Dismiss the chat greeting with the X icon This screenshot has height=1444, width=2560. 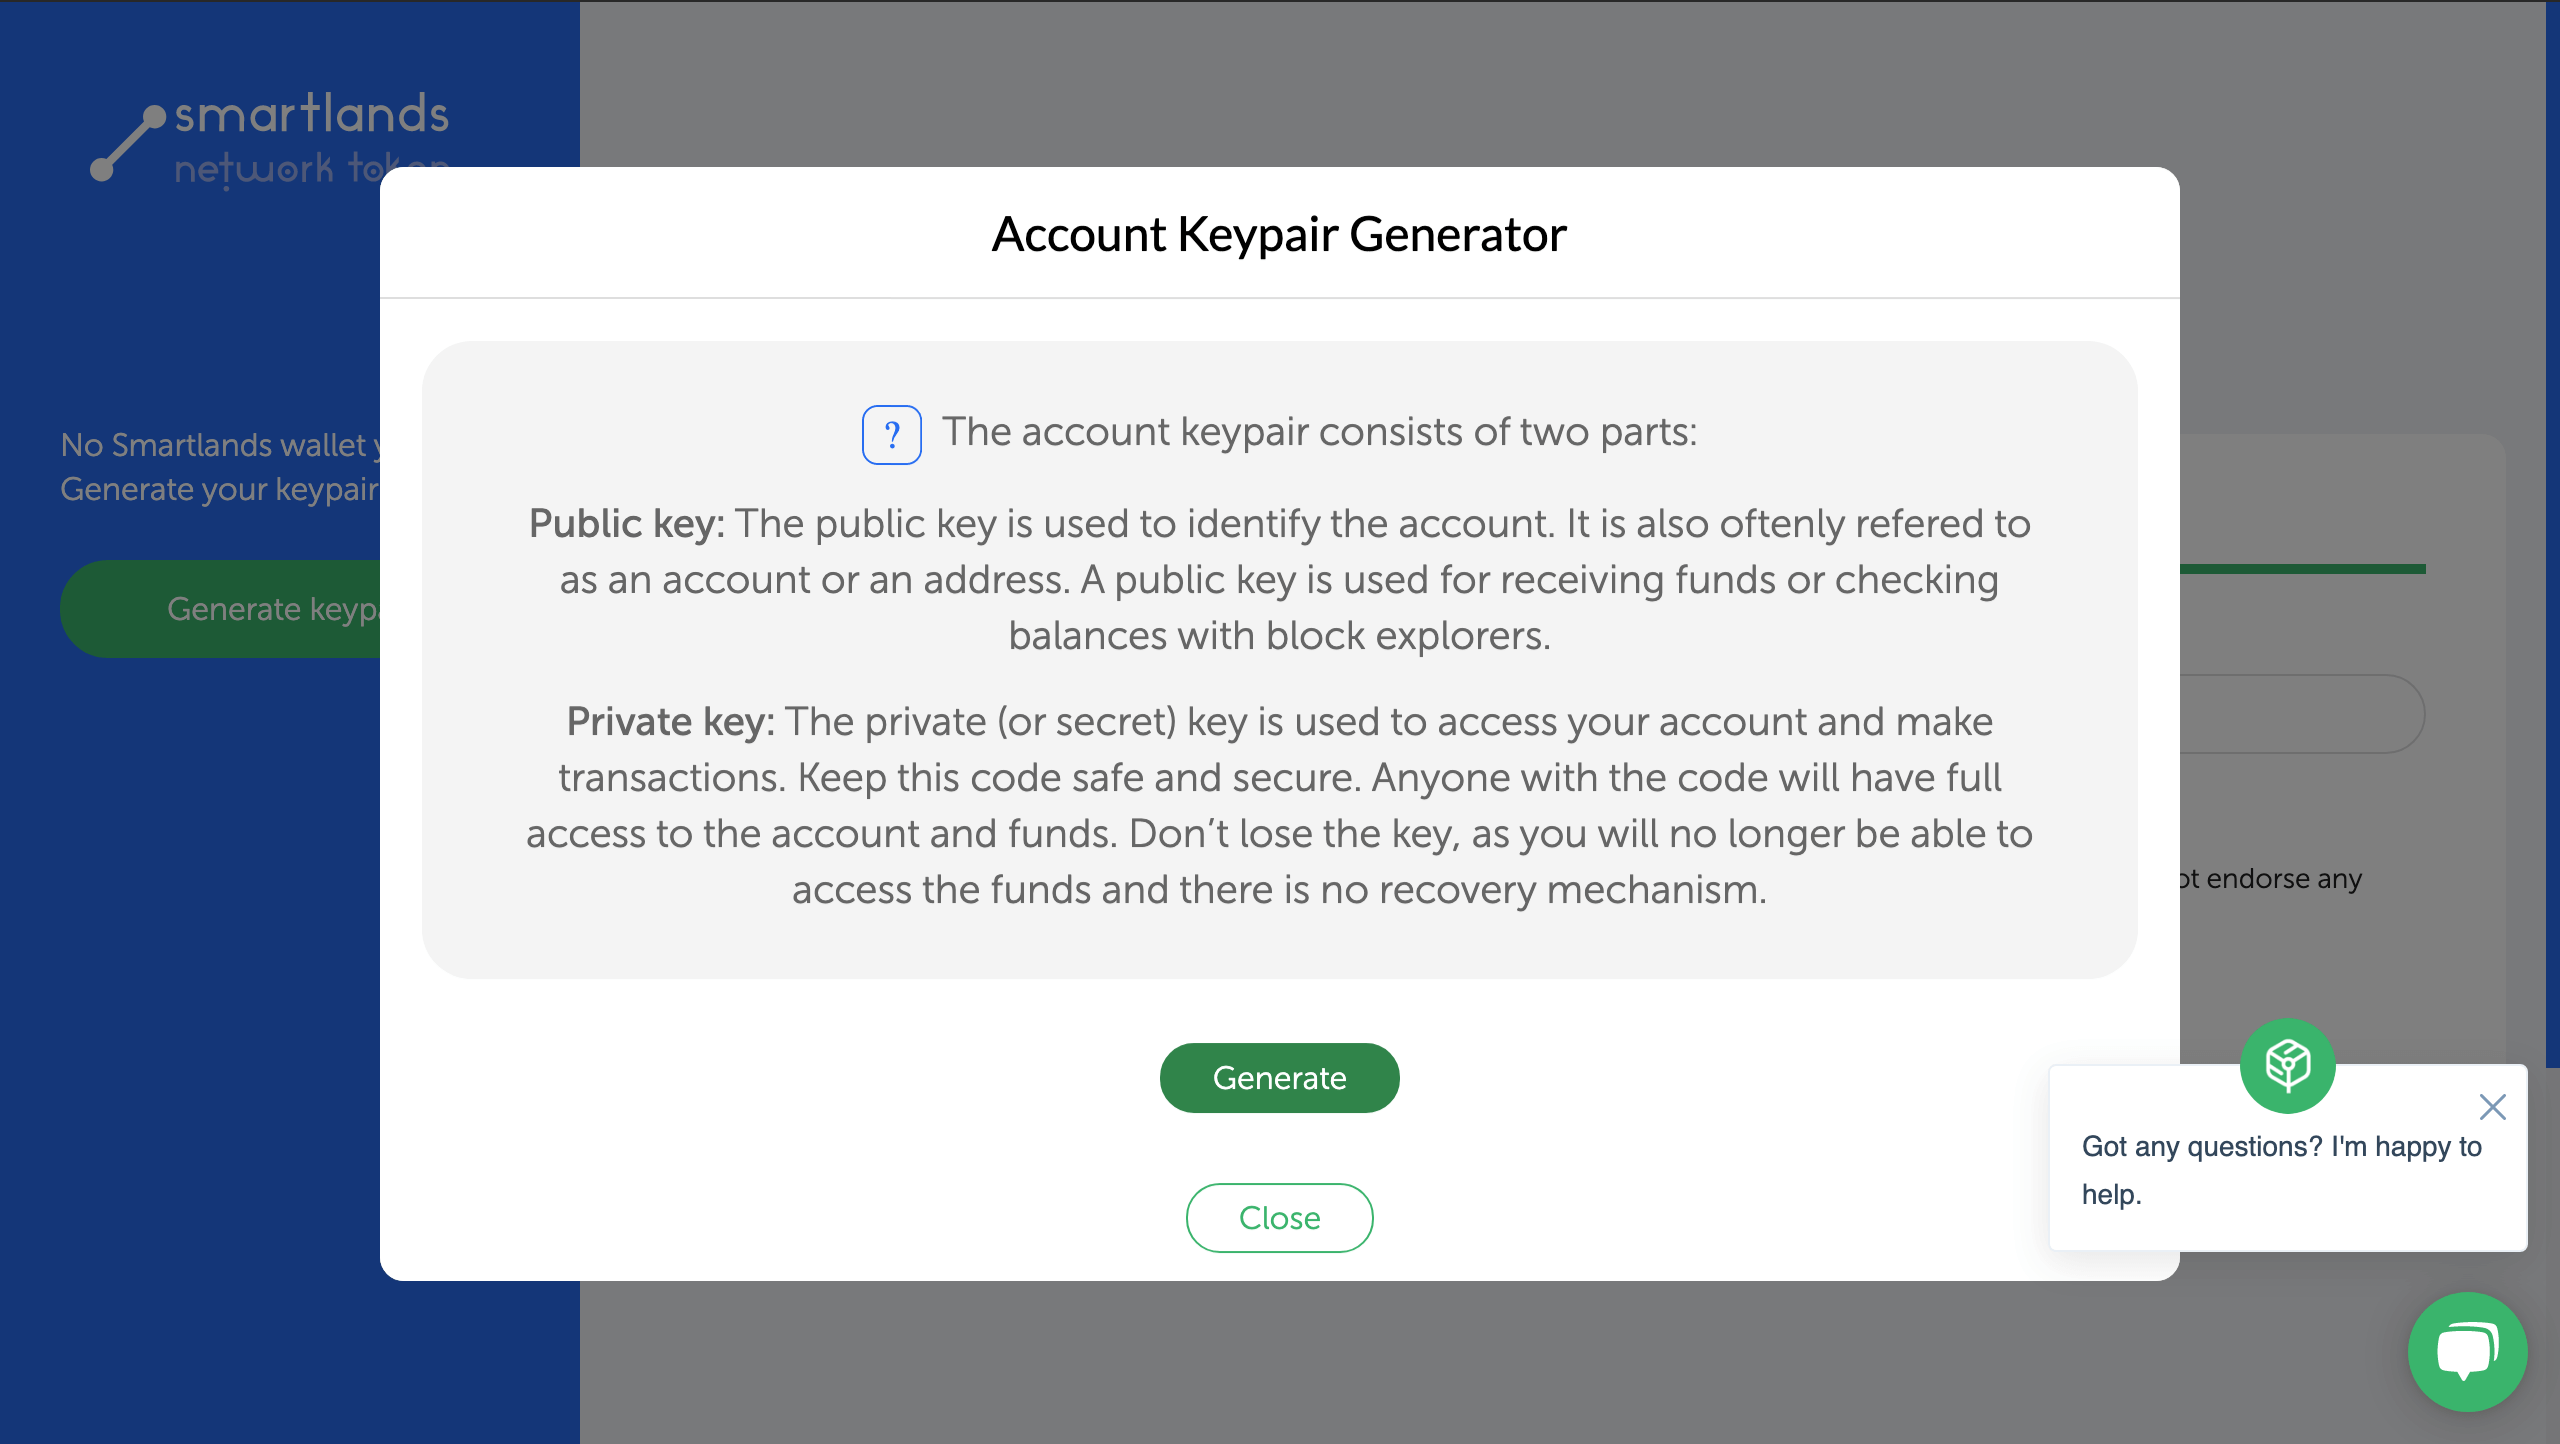2492,1107
